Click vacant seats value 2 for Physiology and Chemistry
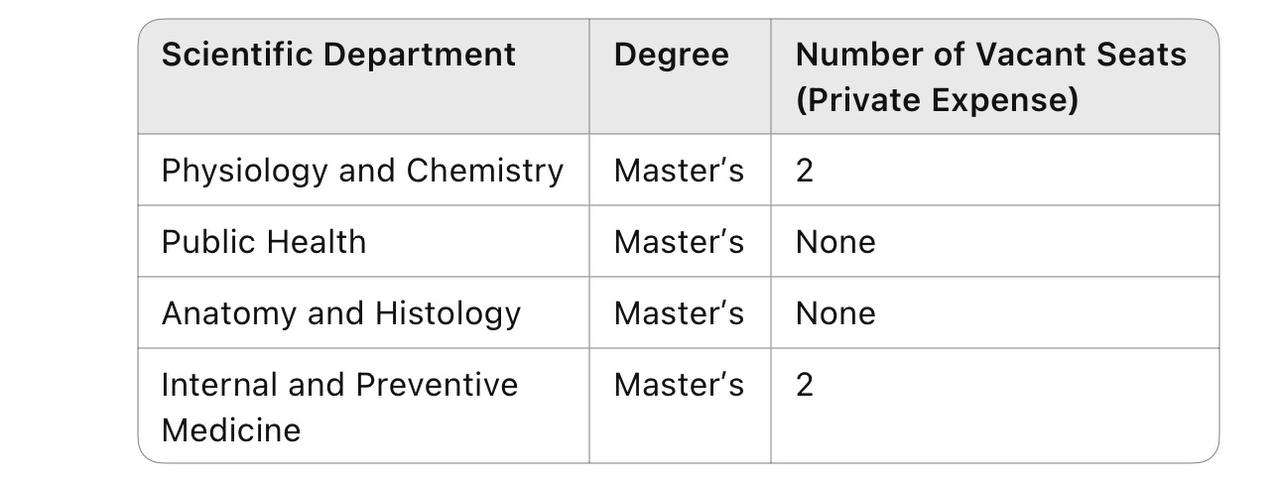 (x=804, y=171)
